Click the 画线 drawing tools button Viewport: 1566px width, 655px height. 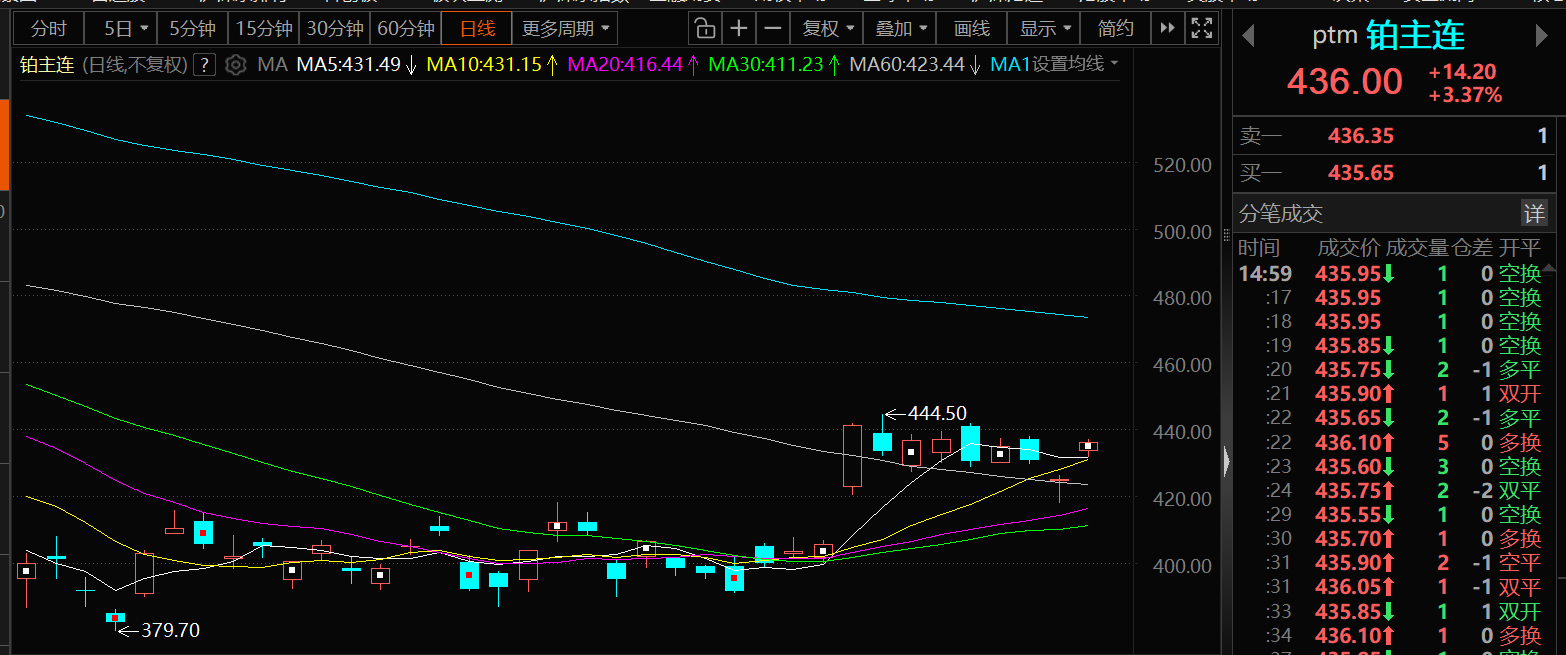coord(971,28)
